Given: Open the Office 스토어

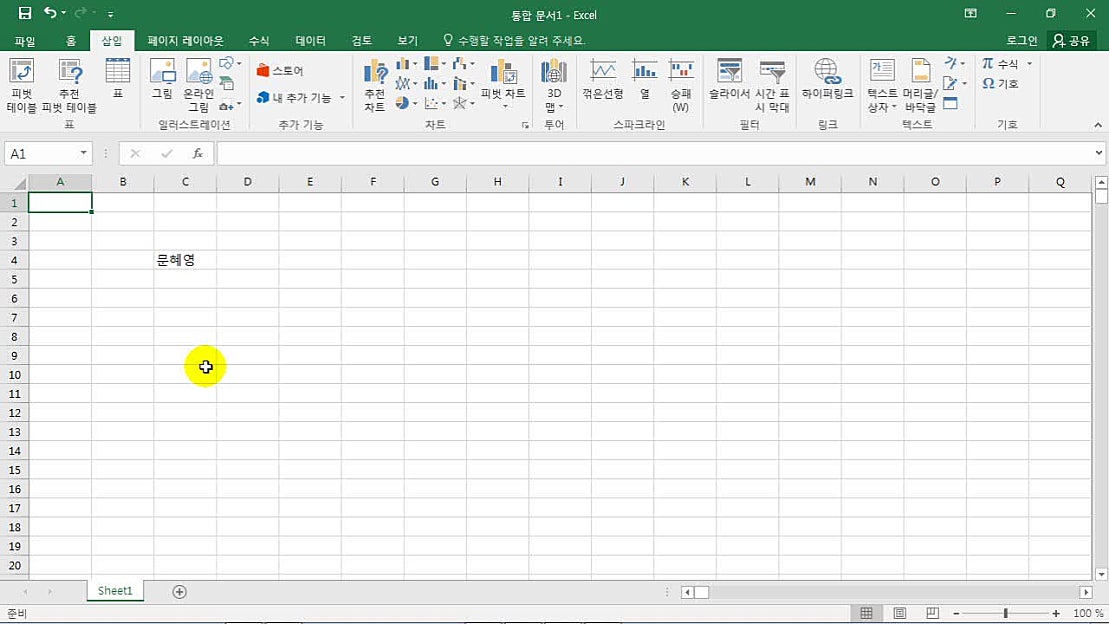Looking at the screenshot, I should [x=282, y=70].
